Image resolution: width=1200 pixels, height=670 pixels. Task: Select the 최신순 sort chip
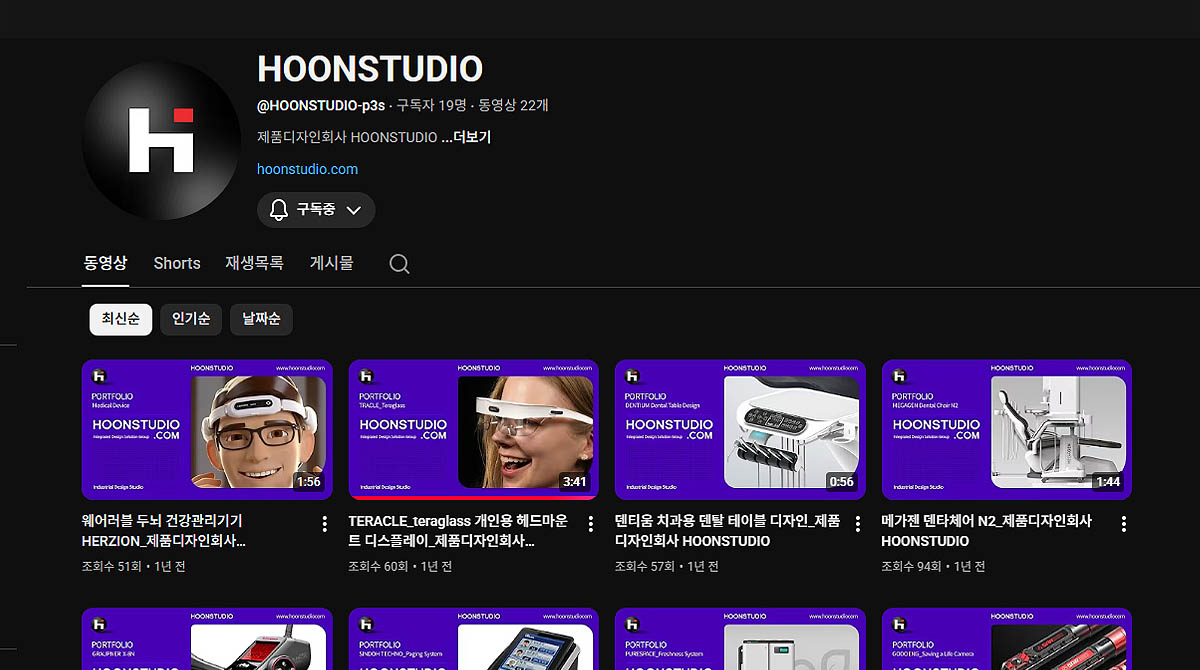pos(120,320)
